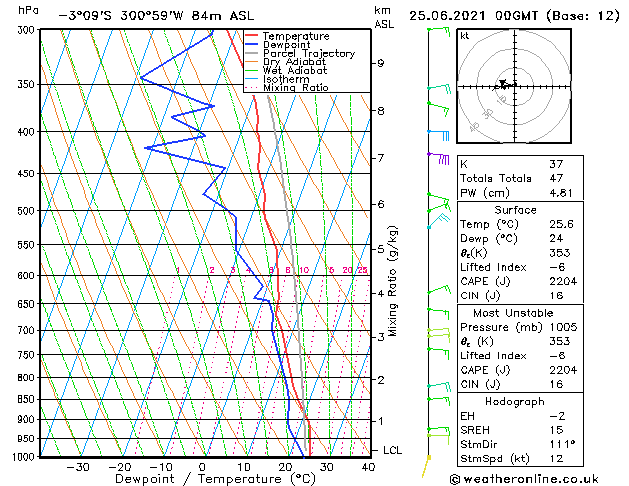
Task: Click the EH value -2
Action: 557,416
